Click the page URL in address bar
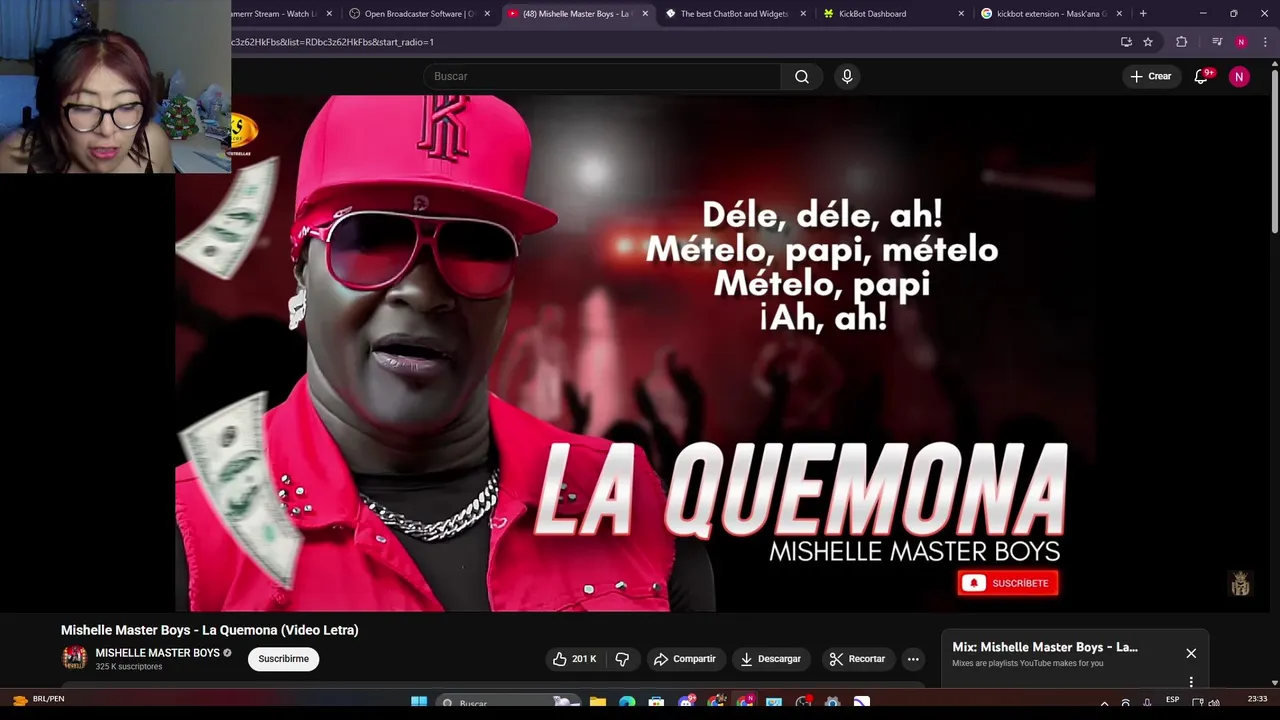This screenshot has width=1280, height=720. tap(333, 42)
